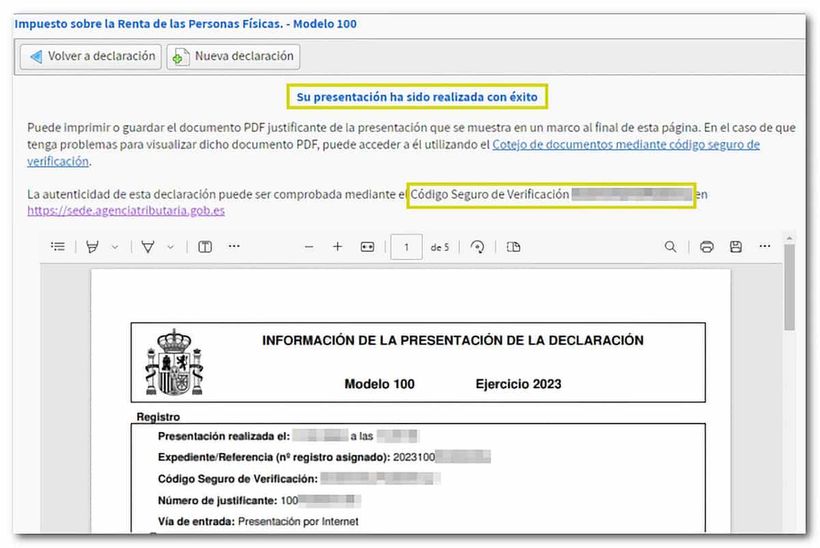Image resolution: width=820 pixels, height=548 pixels.
Task: Click the 'Presentación realizada el:' line
Action: pyautogui.click(x=288, y=436)
